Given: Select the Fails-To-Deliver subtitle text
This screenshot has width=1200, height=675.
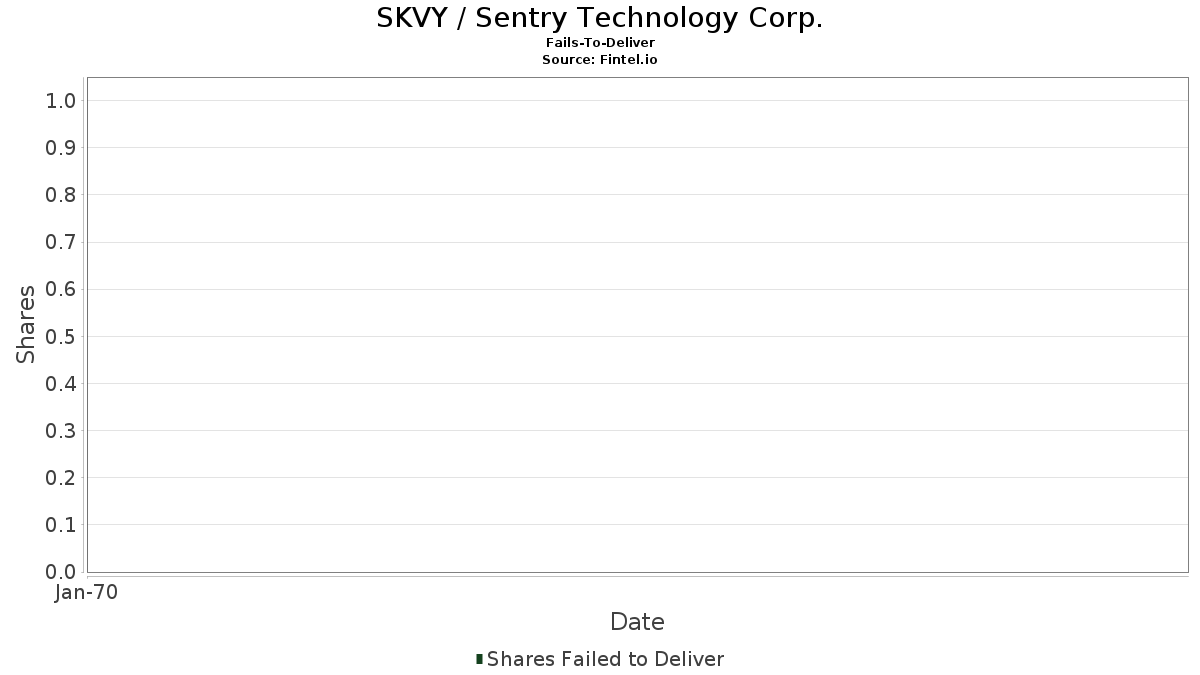Looking at the screenshot, I should pos(600,43).
